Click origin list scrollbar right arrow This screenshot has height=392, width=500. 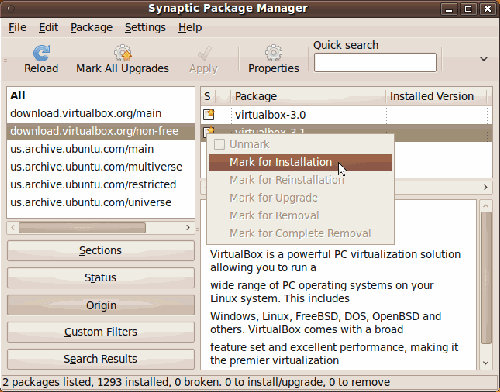(x=188, y=228)
